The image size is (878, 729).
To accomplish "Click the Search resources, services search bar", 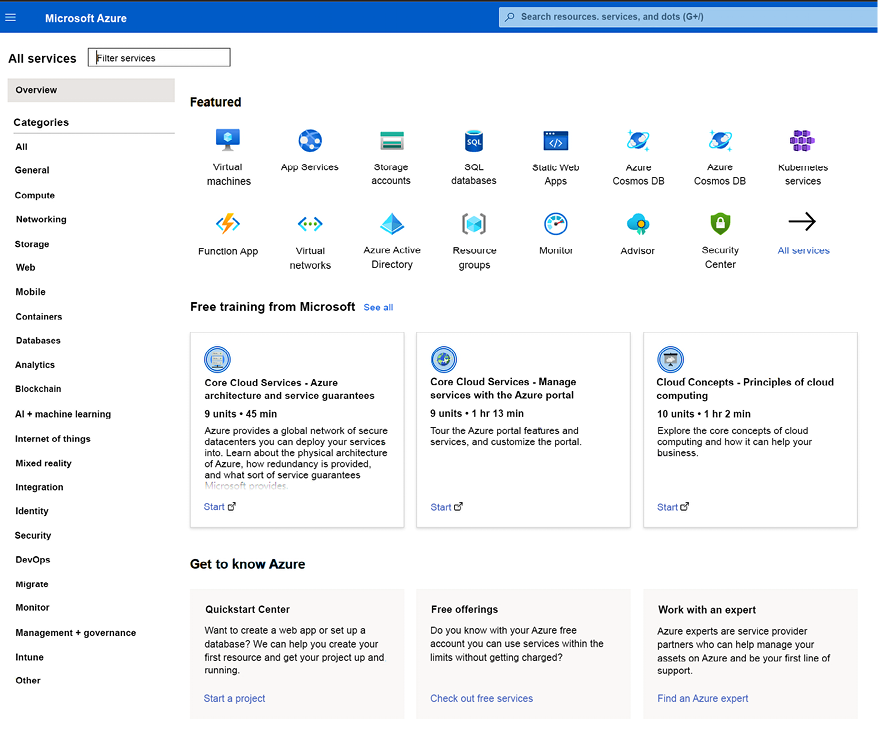I will pyautogui.click(x=688, y=17).
